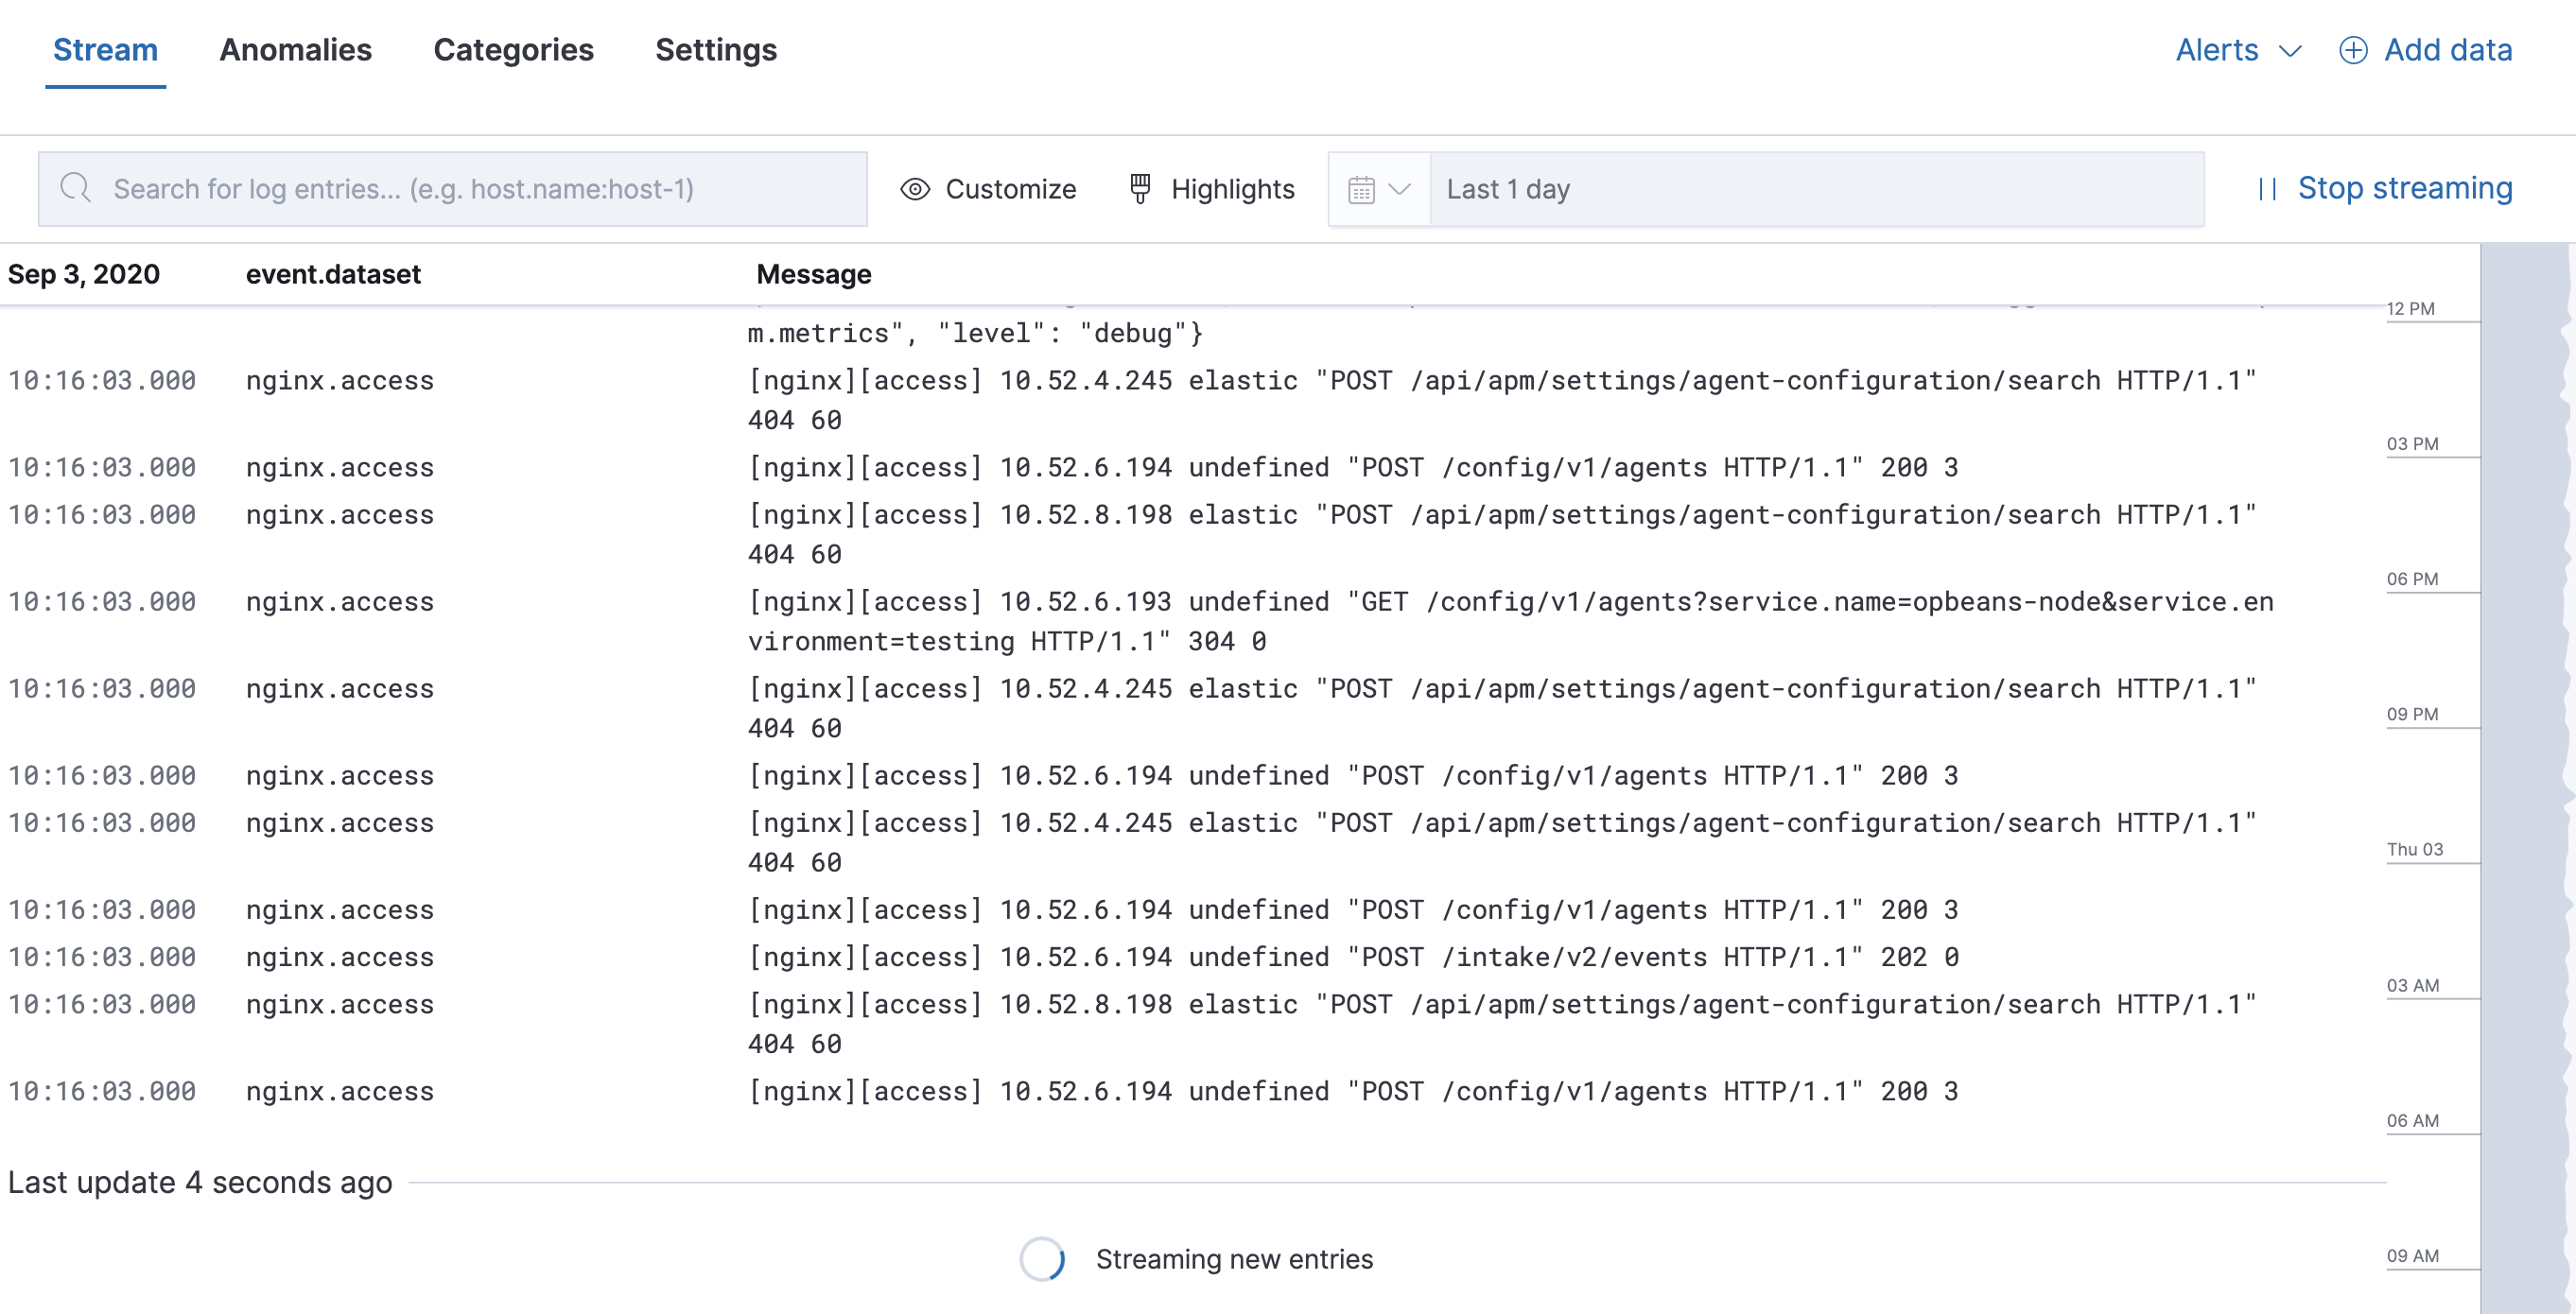Open the Customize view options via the eye icon

click(915, 188)
